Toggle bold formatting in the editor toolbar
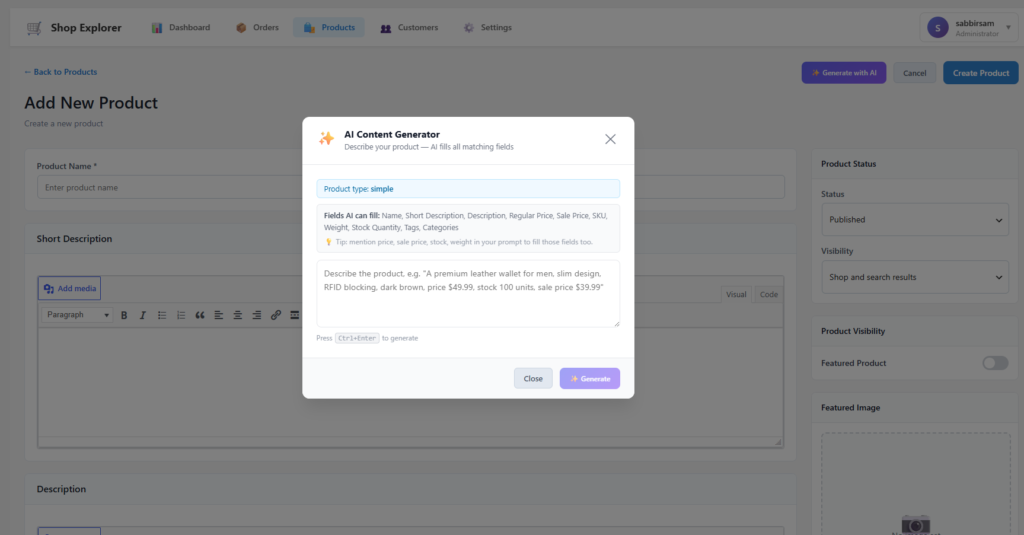1024x535 pixels. pos(124,315)
